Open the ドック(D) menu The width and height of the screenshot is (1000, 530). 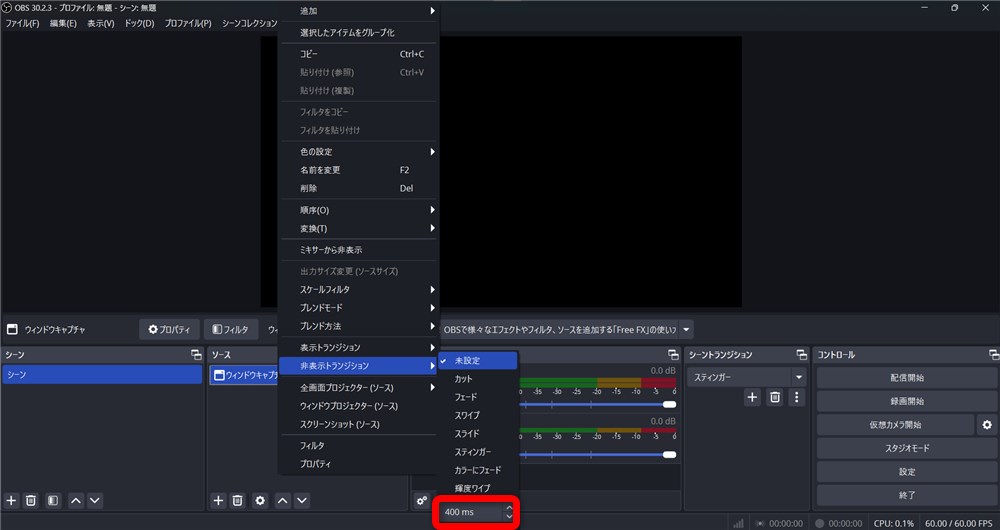pos(139,24)
